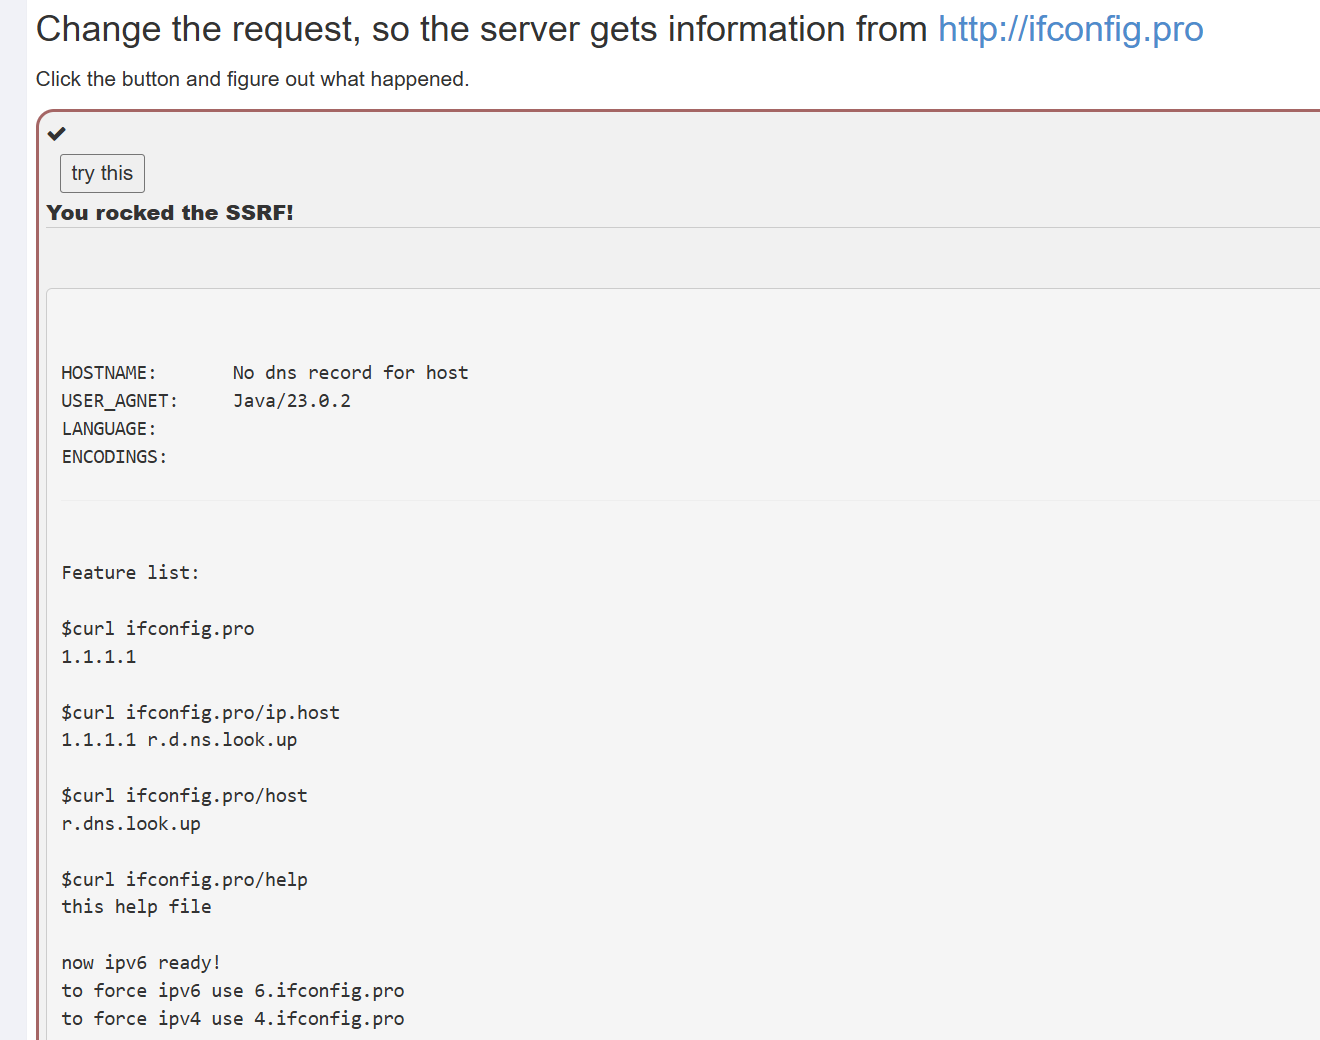Click the "to force ipv6 use 6.ifconfig.pro" line

coord(233,991)
